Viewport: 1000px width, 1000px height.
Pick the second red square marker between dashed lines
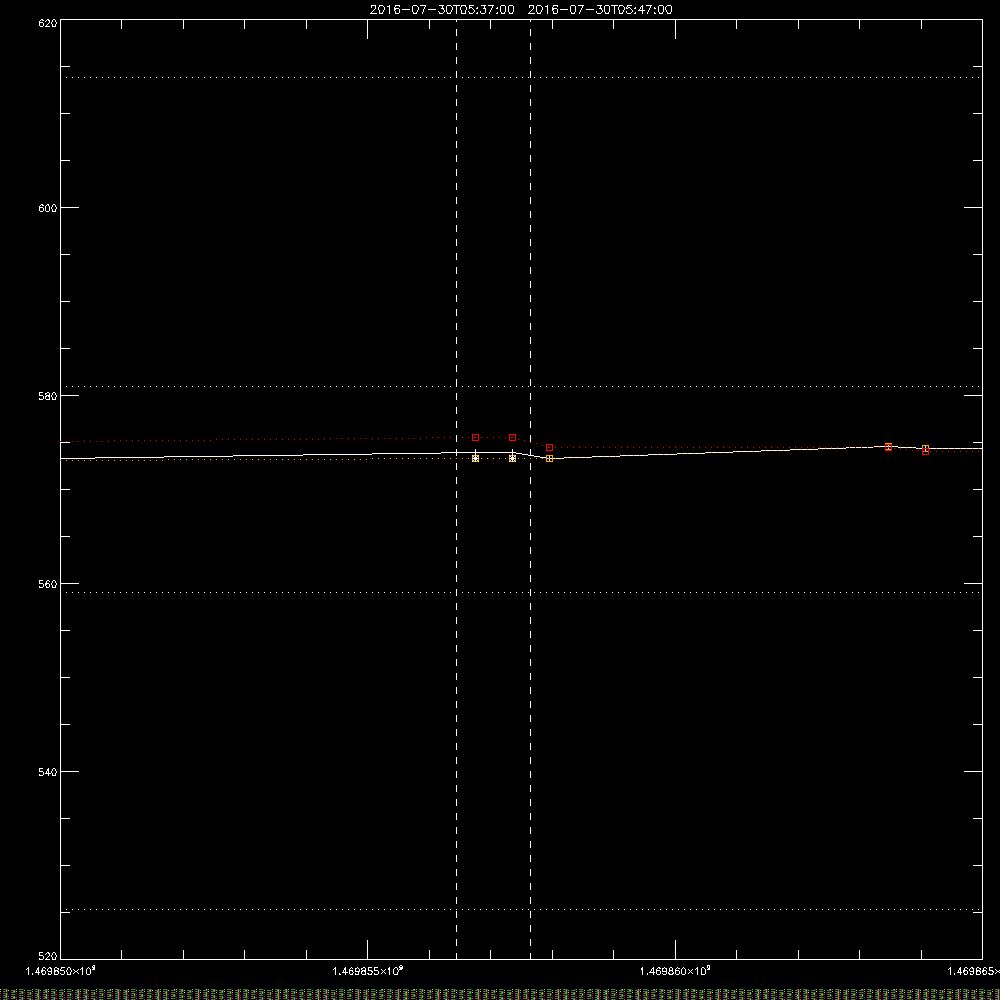point(512,438)
